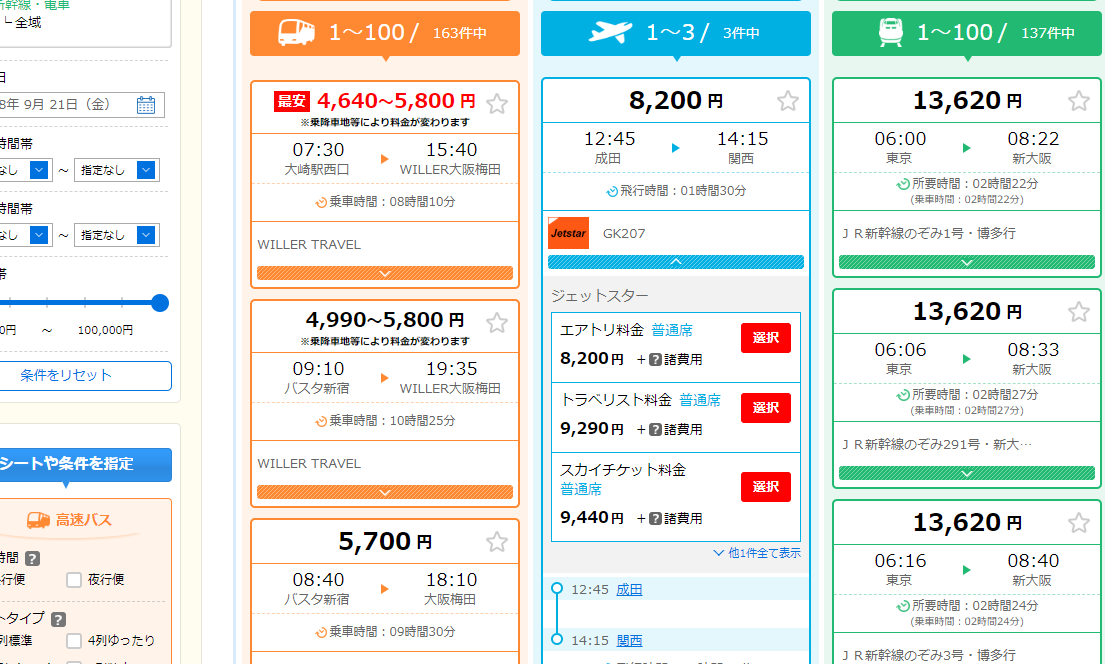The image size is (1105, 664).
Task: Open help icon beside エアトリ料金 諸費用
Action: click(x=655, y=359)
